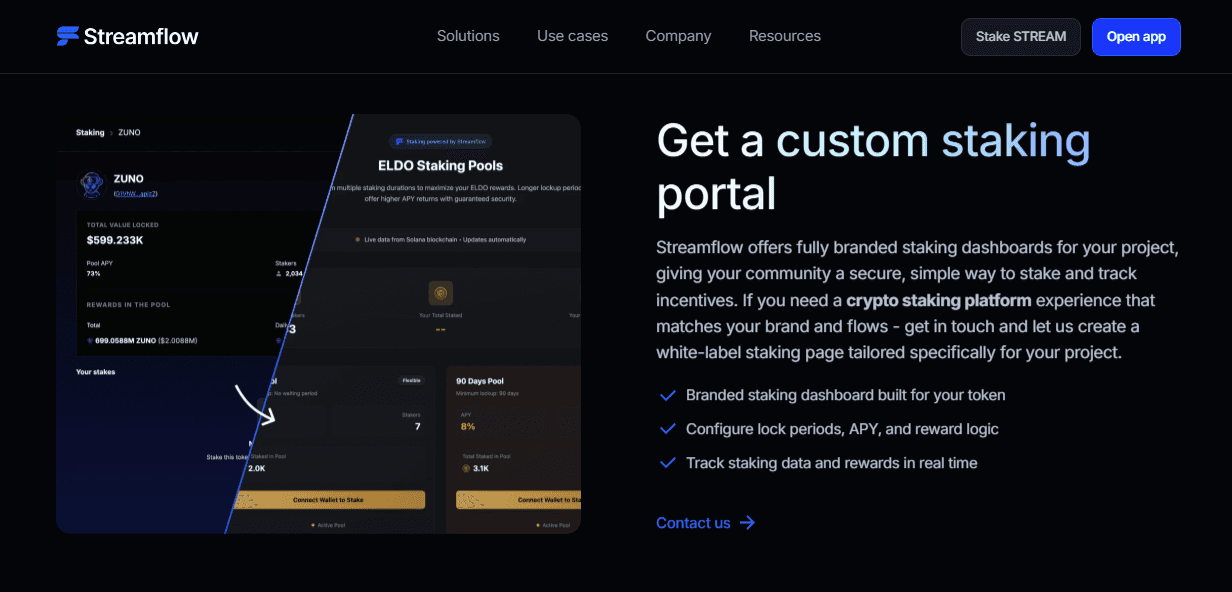
Task: Click the Streamflow wordmark text
Action: [x=141, y=36]
